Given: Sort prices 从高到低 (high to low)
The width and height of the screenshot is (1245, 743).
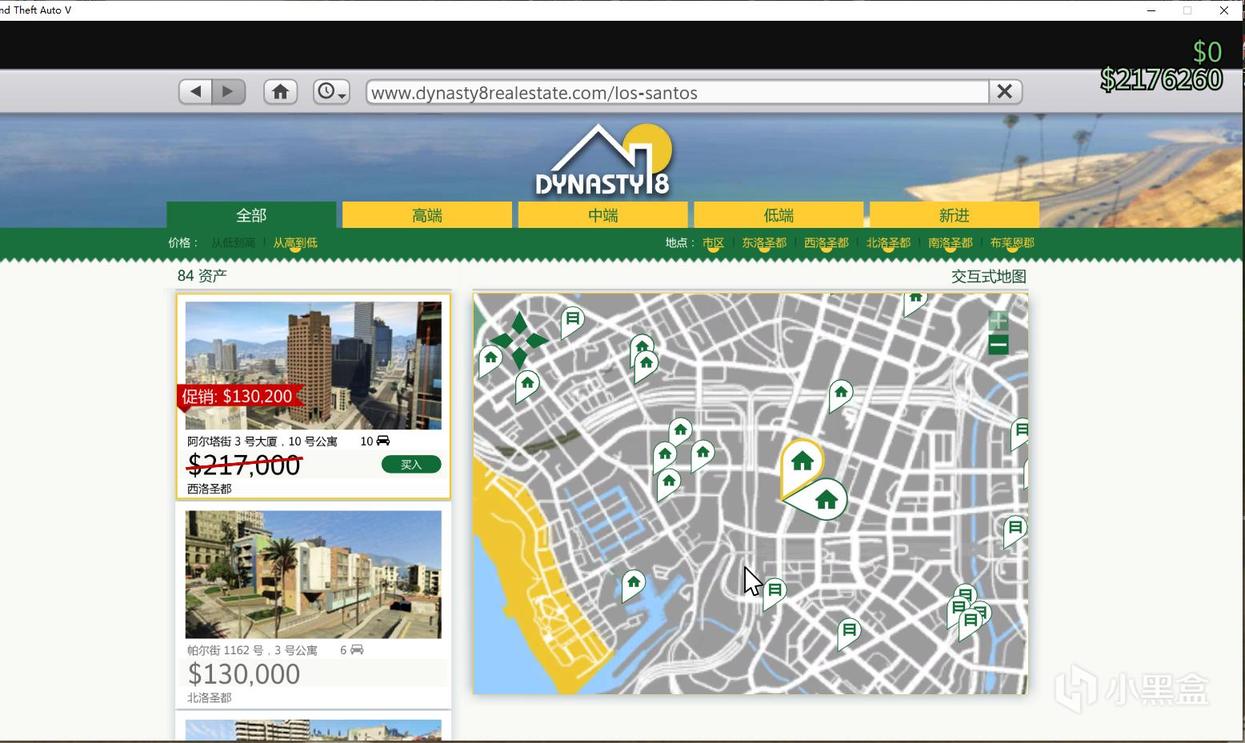Looking at the screenshot, I should point(295,243).
